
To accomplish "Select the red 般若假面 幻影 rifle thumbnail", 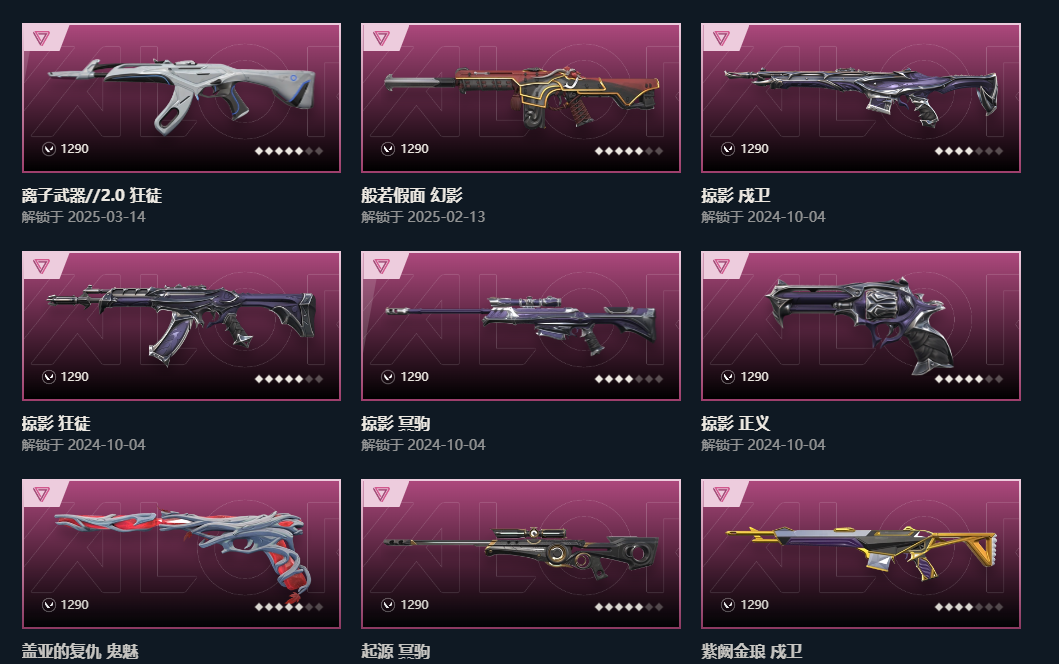I will [521, 95].
